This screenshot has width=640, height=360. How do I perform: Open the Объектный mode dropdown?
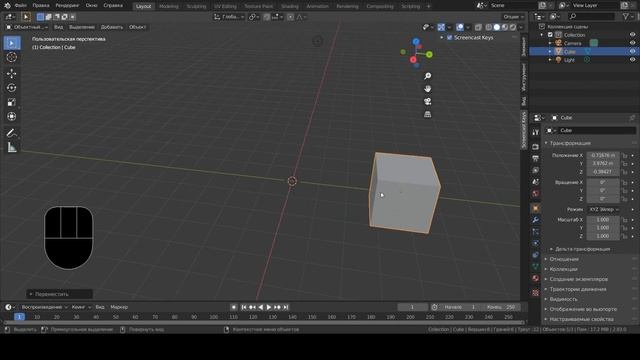pos(26,27)
